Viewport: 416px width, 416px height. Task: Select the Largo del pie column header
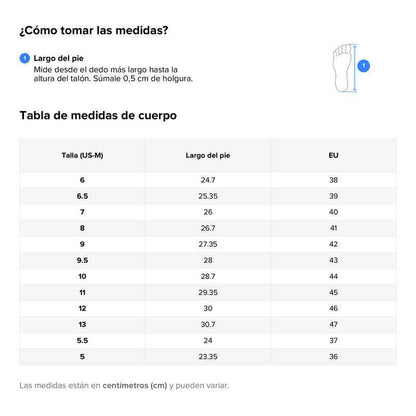(208, 155)
